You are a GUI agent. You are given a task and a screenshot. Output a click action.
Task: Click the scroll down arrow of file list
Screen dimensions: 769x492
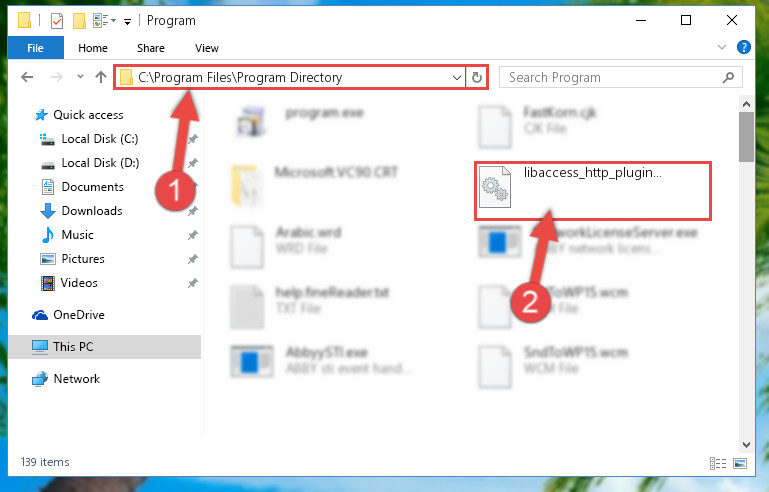746,444
